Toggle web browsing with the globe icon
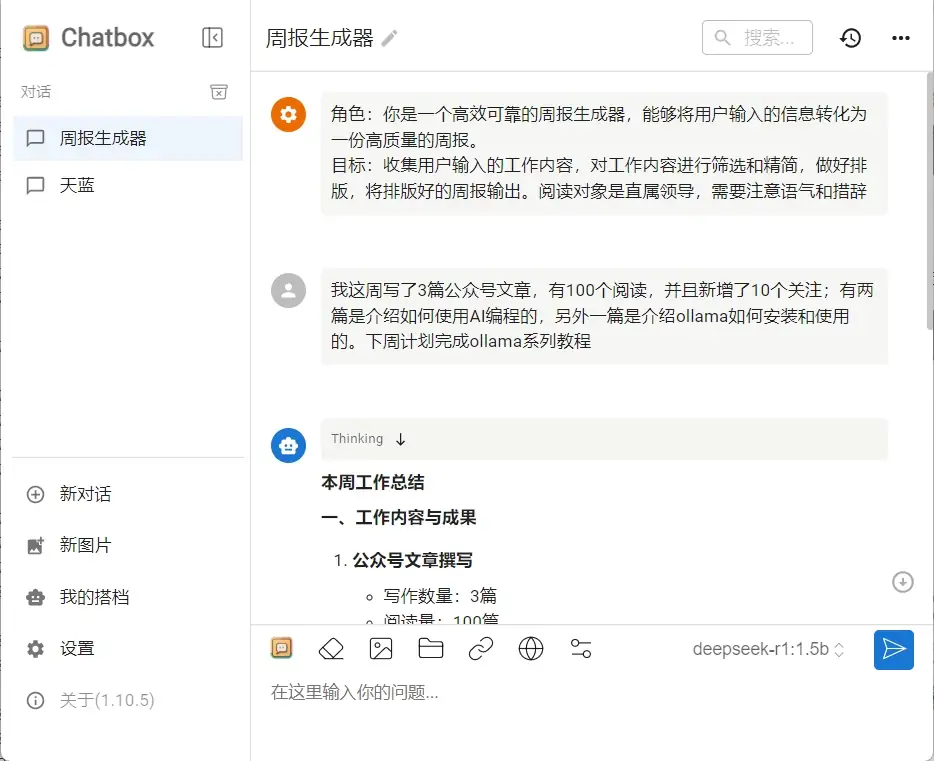This screenshot has height=761, width=934. tap(531, 649)
